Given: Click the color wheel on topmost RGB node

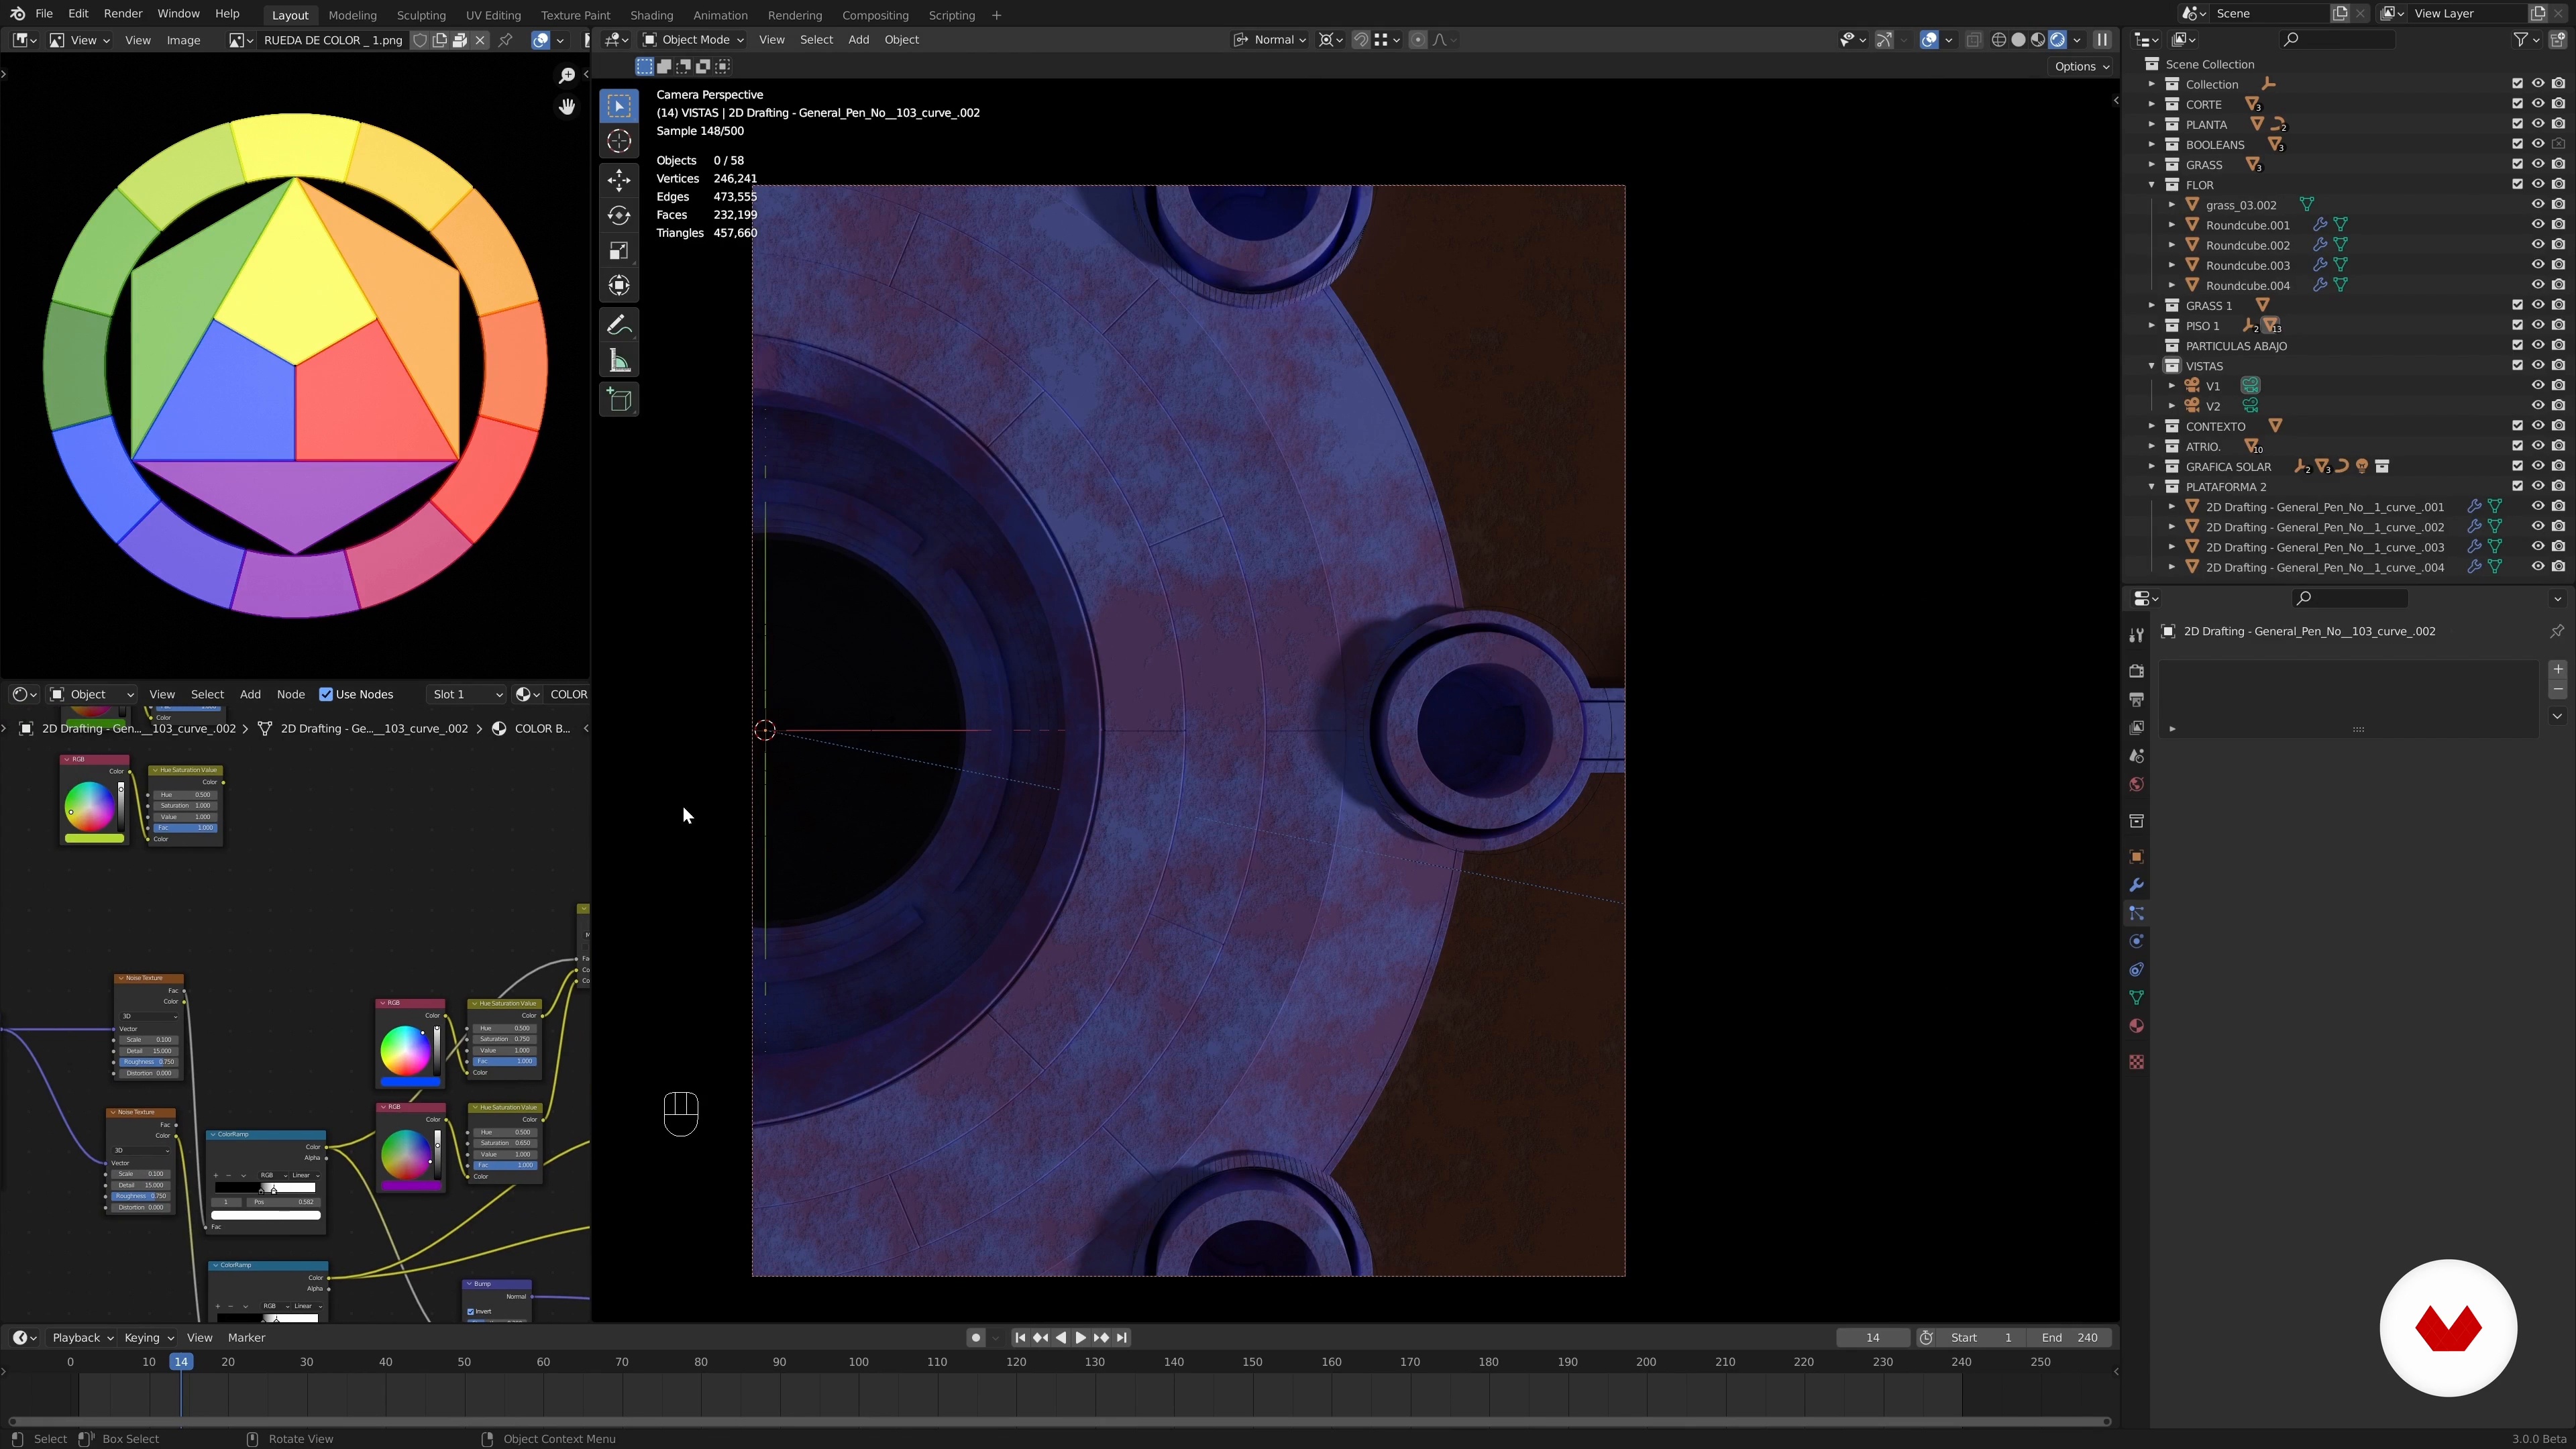Looking at the screenshot, I should click(x=89, y=806).
